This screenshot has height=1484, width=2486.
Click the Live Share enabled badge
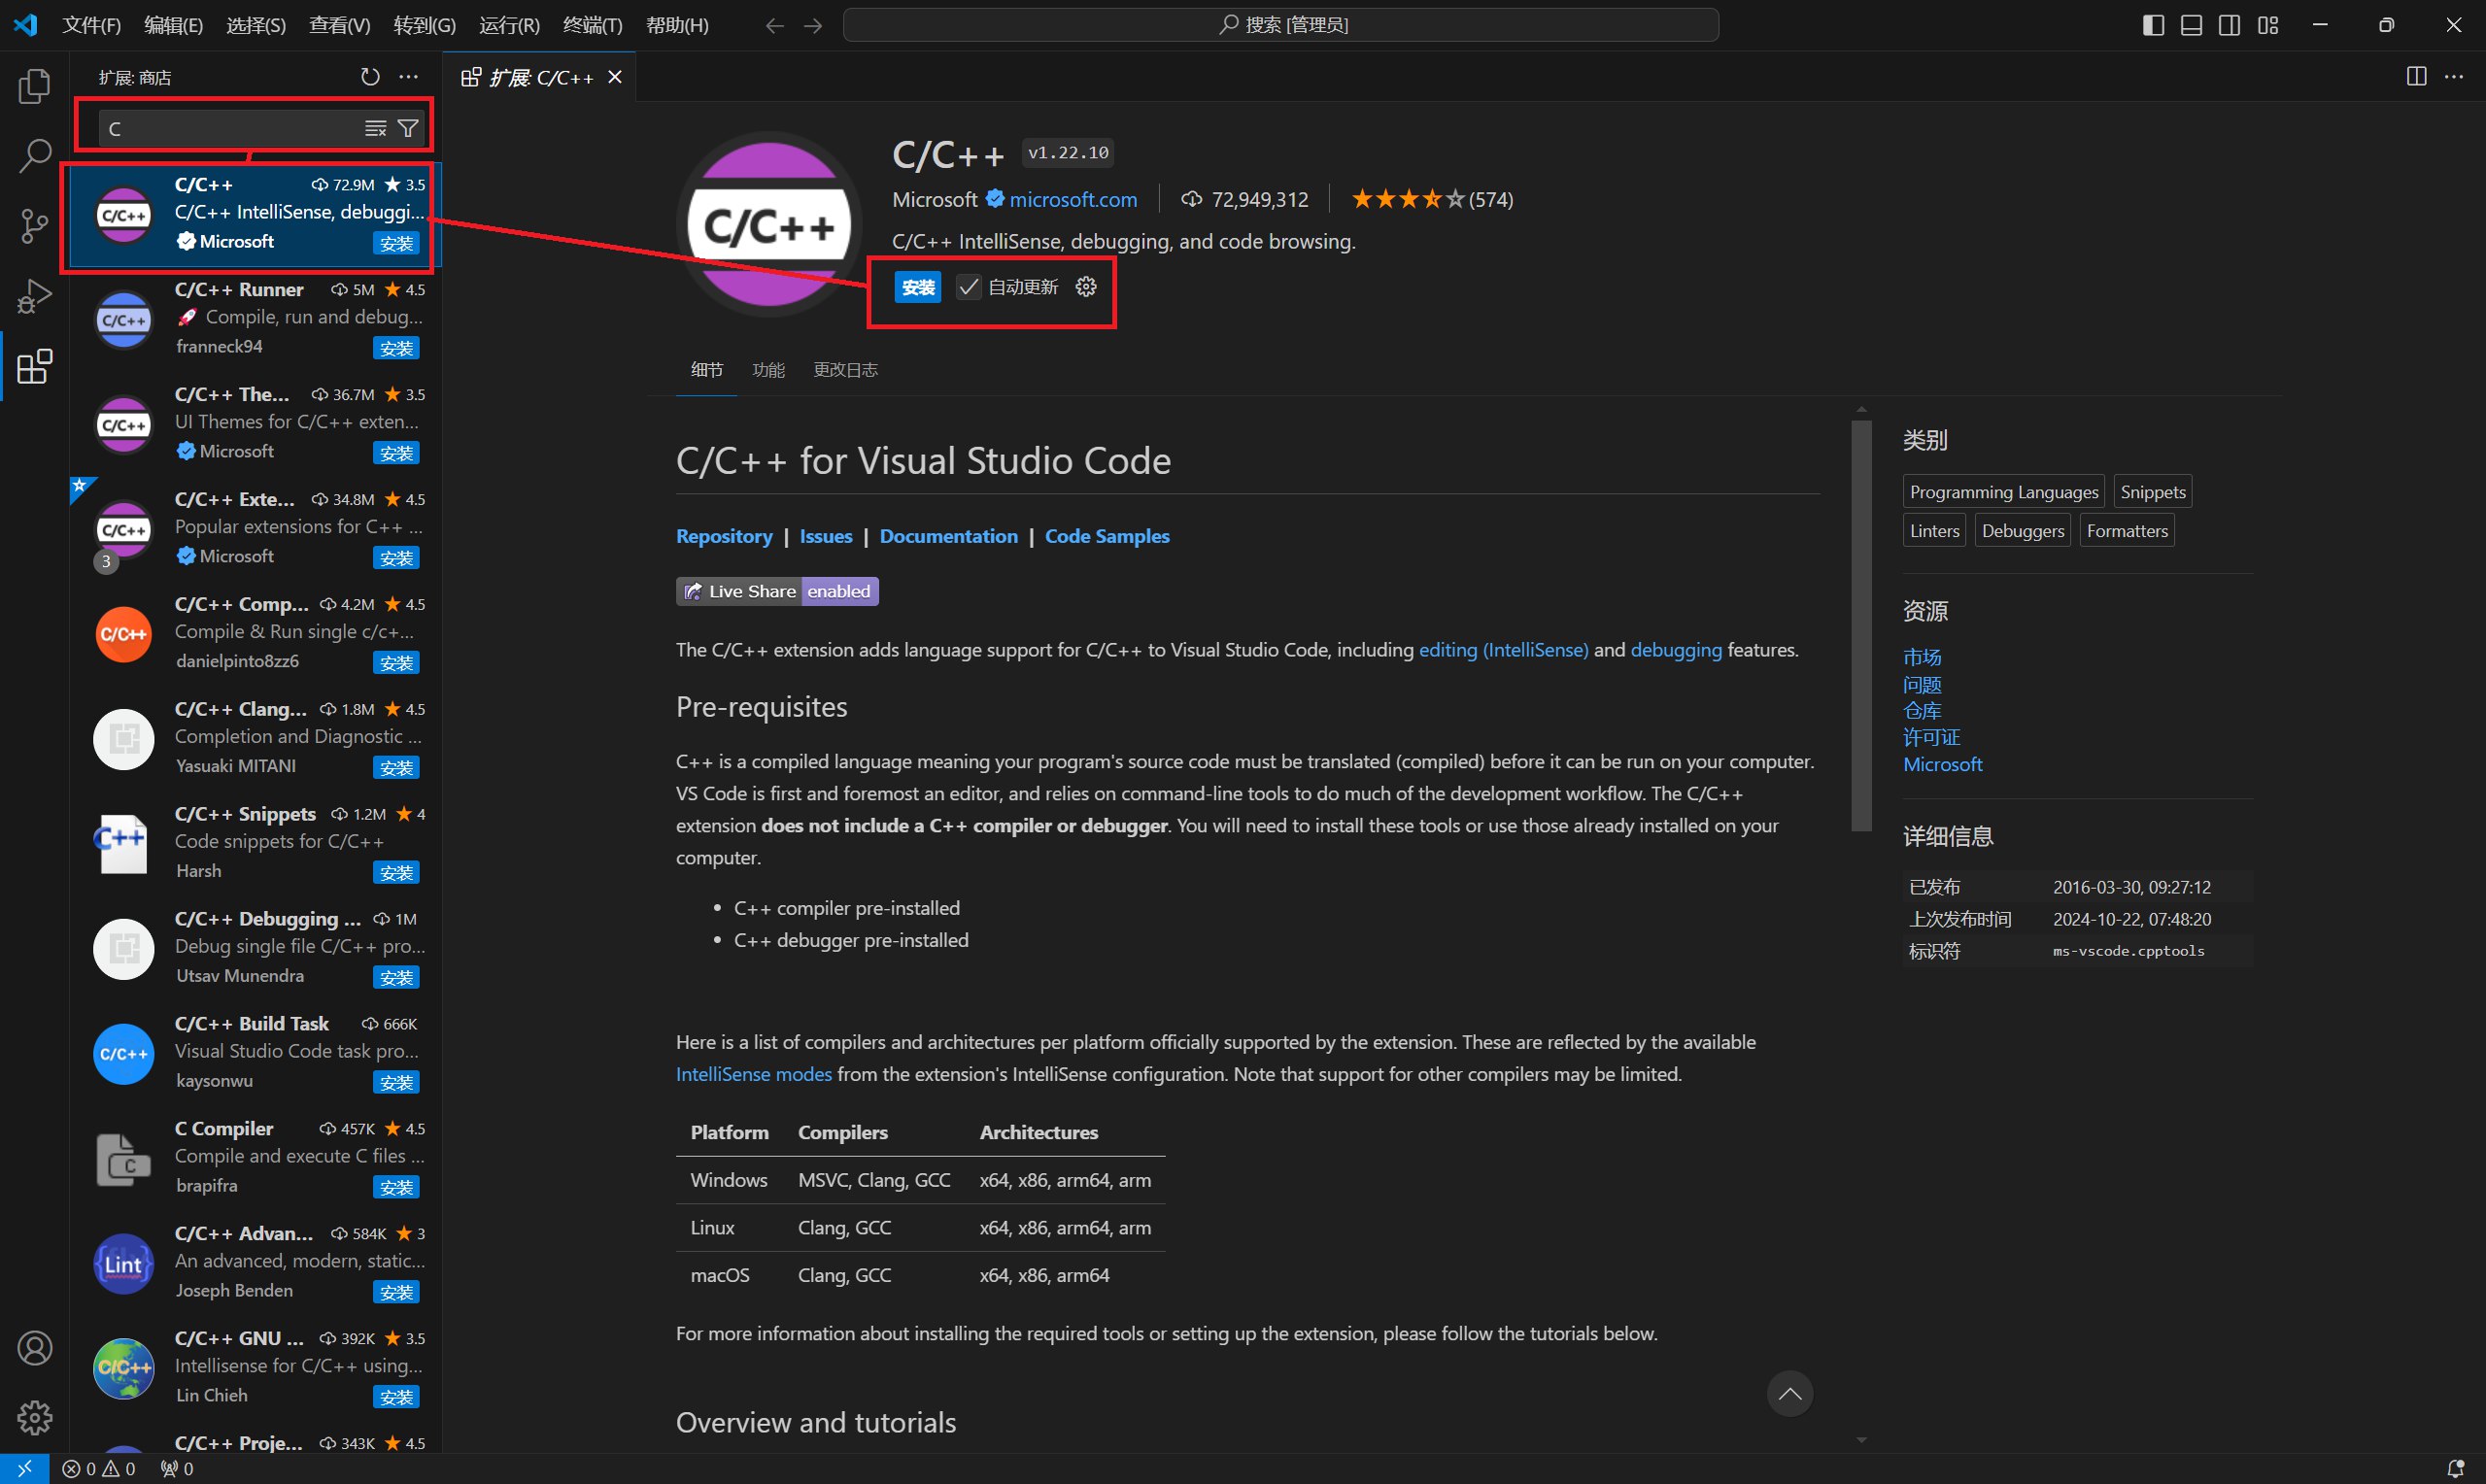click(777, 592)
